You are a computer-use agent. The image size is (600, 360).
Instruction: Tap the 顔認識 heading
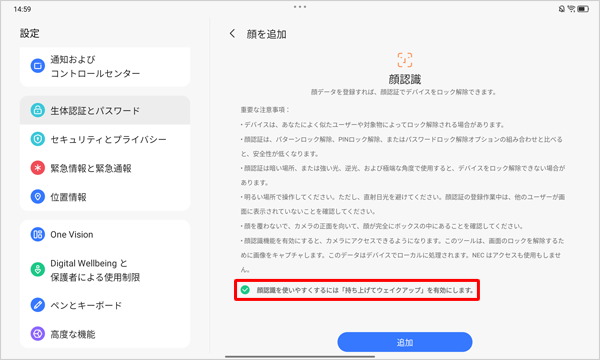click(404, 79)
